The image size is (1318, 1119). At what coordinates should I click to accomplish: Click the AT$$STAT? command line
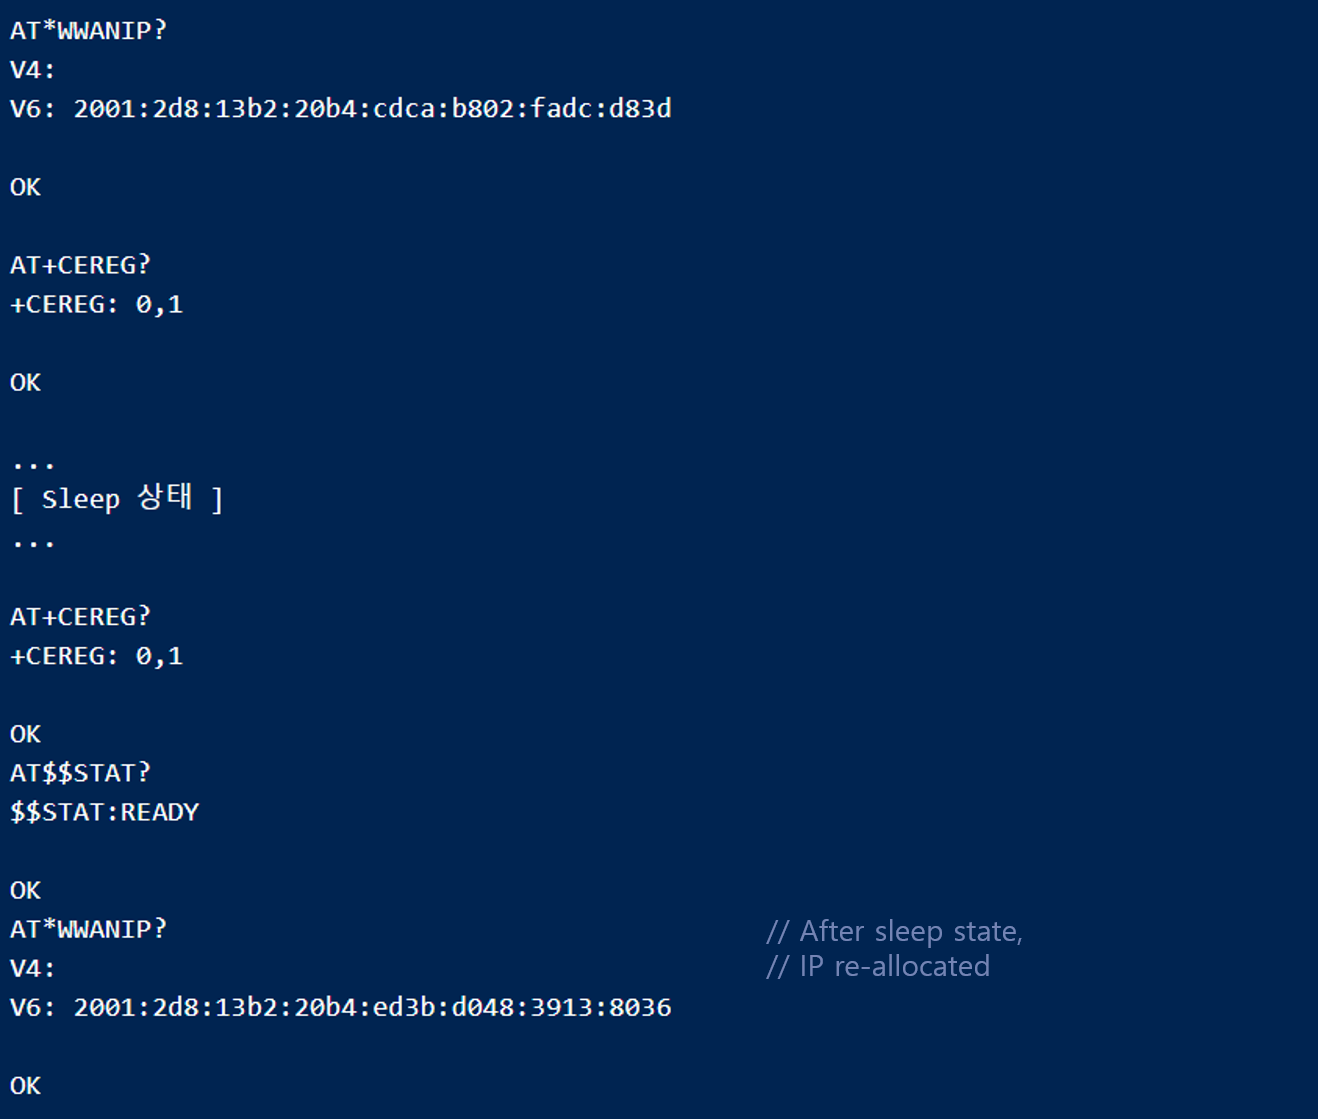80,773
